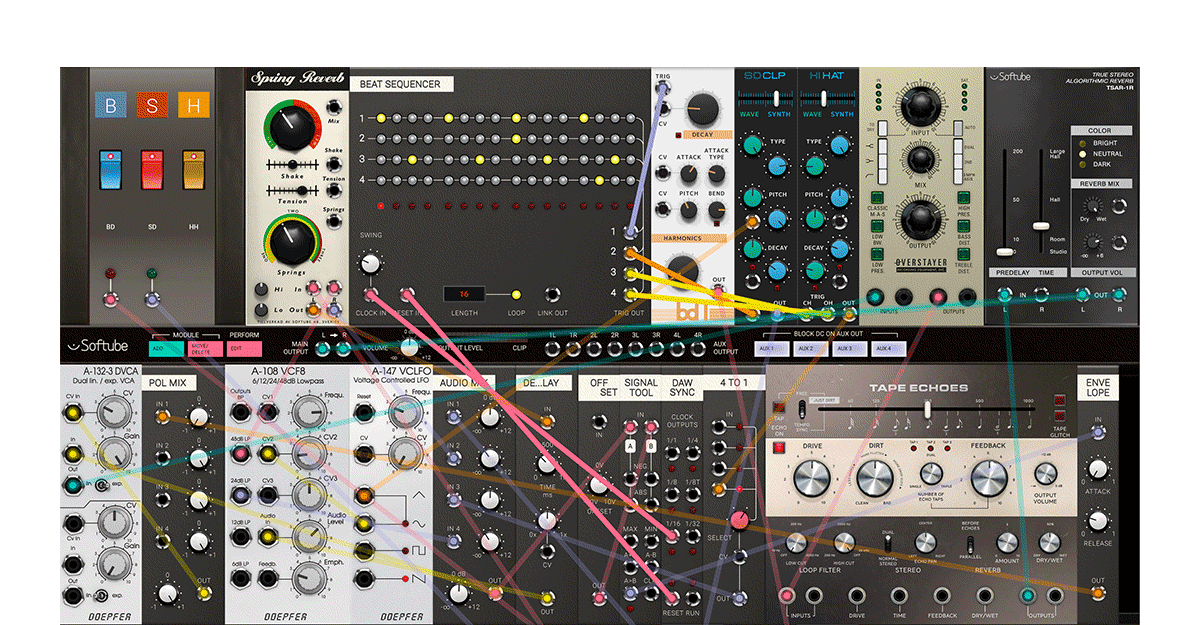Toggle the blue BD rocker switch
This screenshot has width=1200, height=625.
(110, 170)
